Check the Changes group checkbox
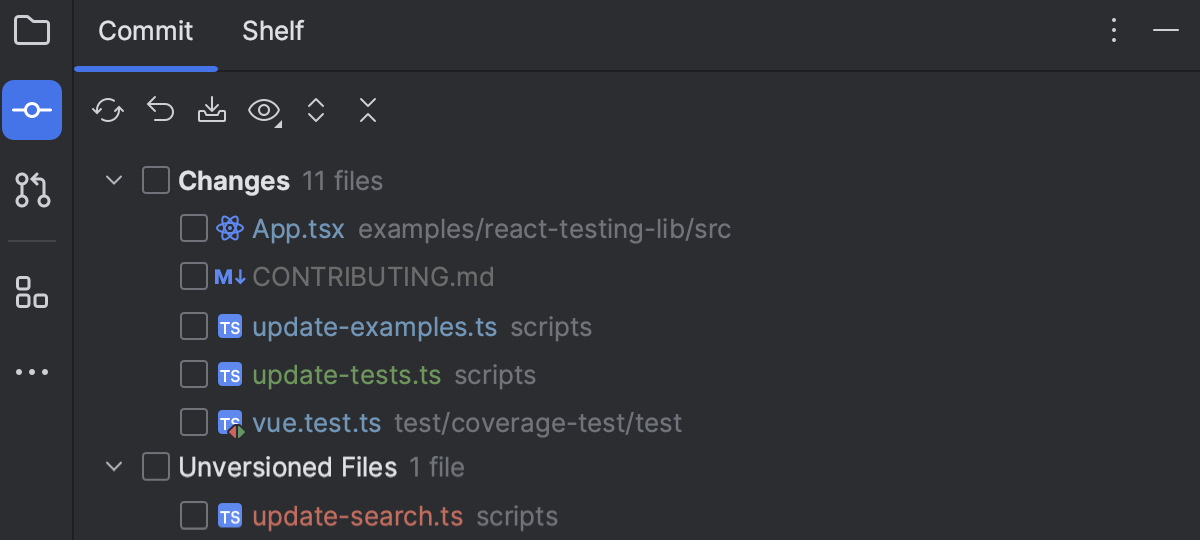 [156, 181]
